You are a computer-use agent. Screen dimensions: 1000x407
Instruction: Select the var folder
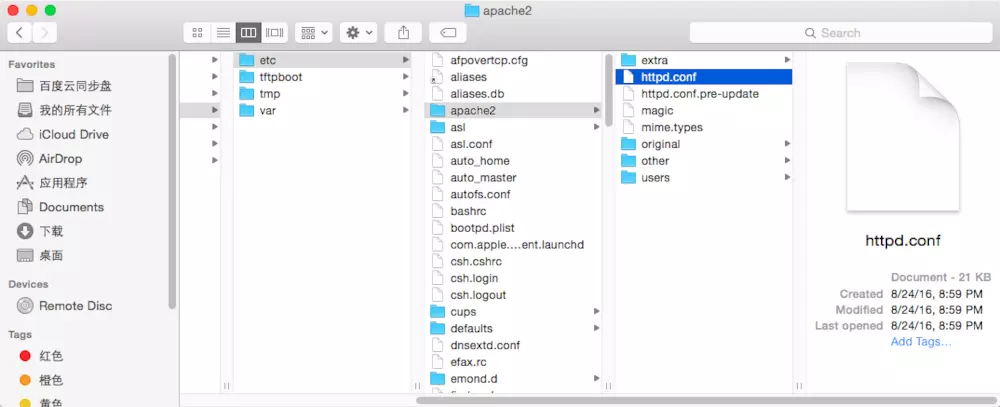pos(322,110)
